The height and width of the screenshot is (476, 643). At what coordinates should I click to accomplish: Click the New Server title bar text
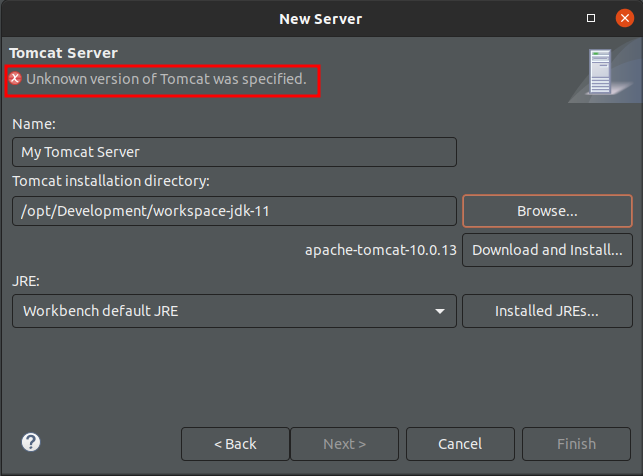coord(321,19)
